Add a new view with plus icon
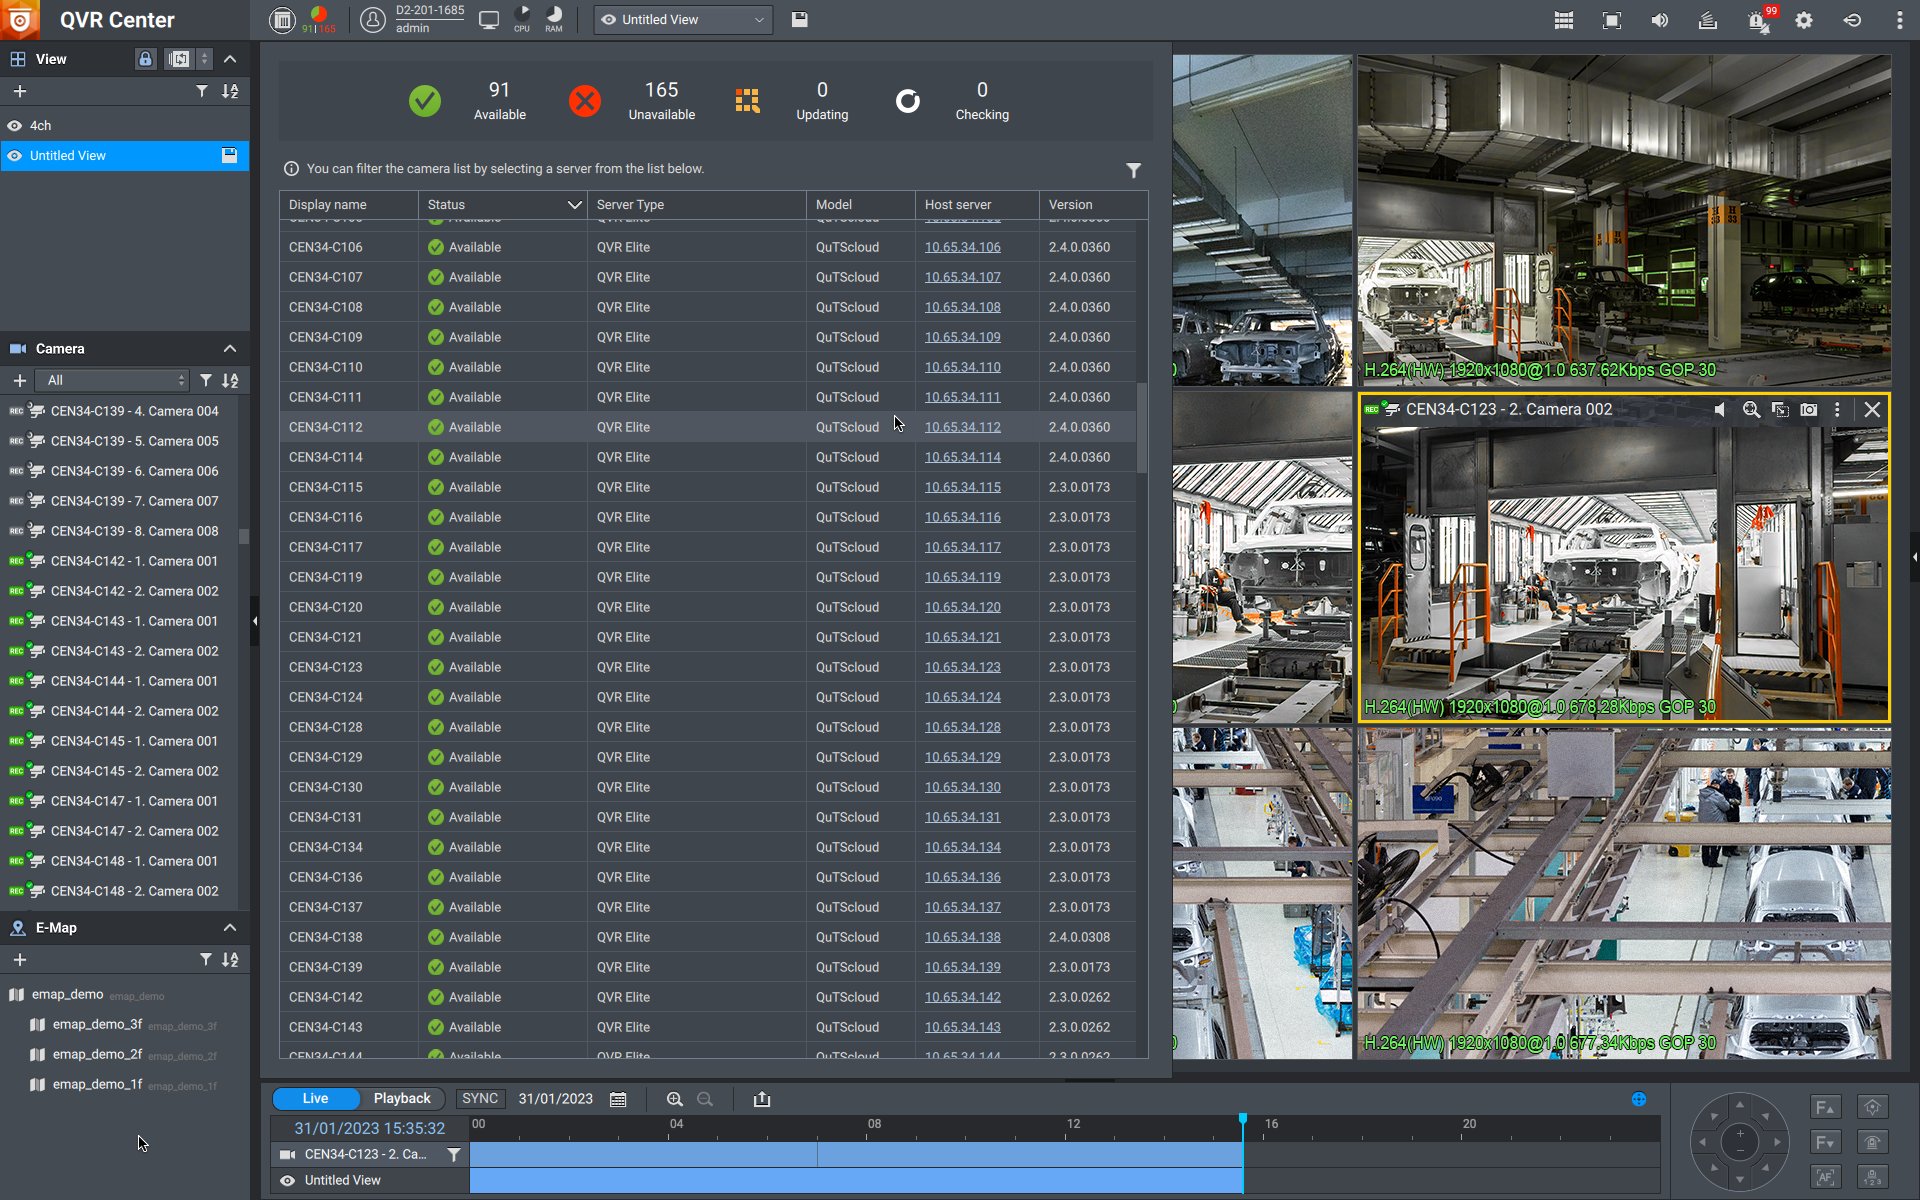Screen dimensions: 1920x1200 coord(19,91)
